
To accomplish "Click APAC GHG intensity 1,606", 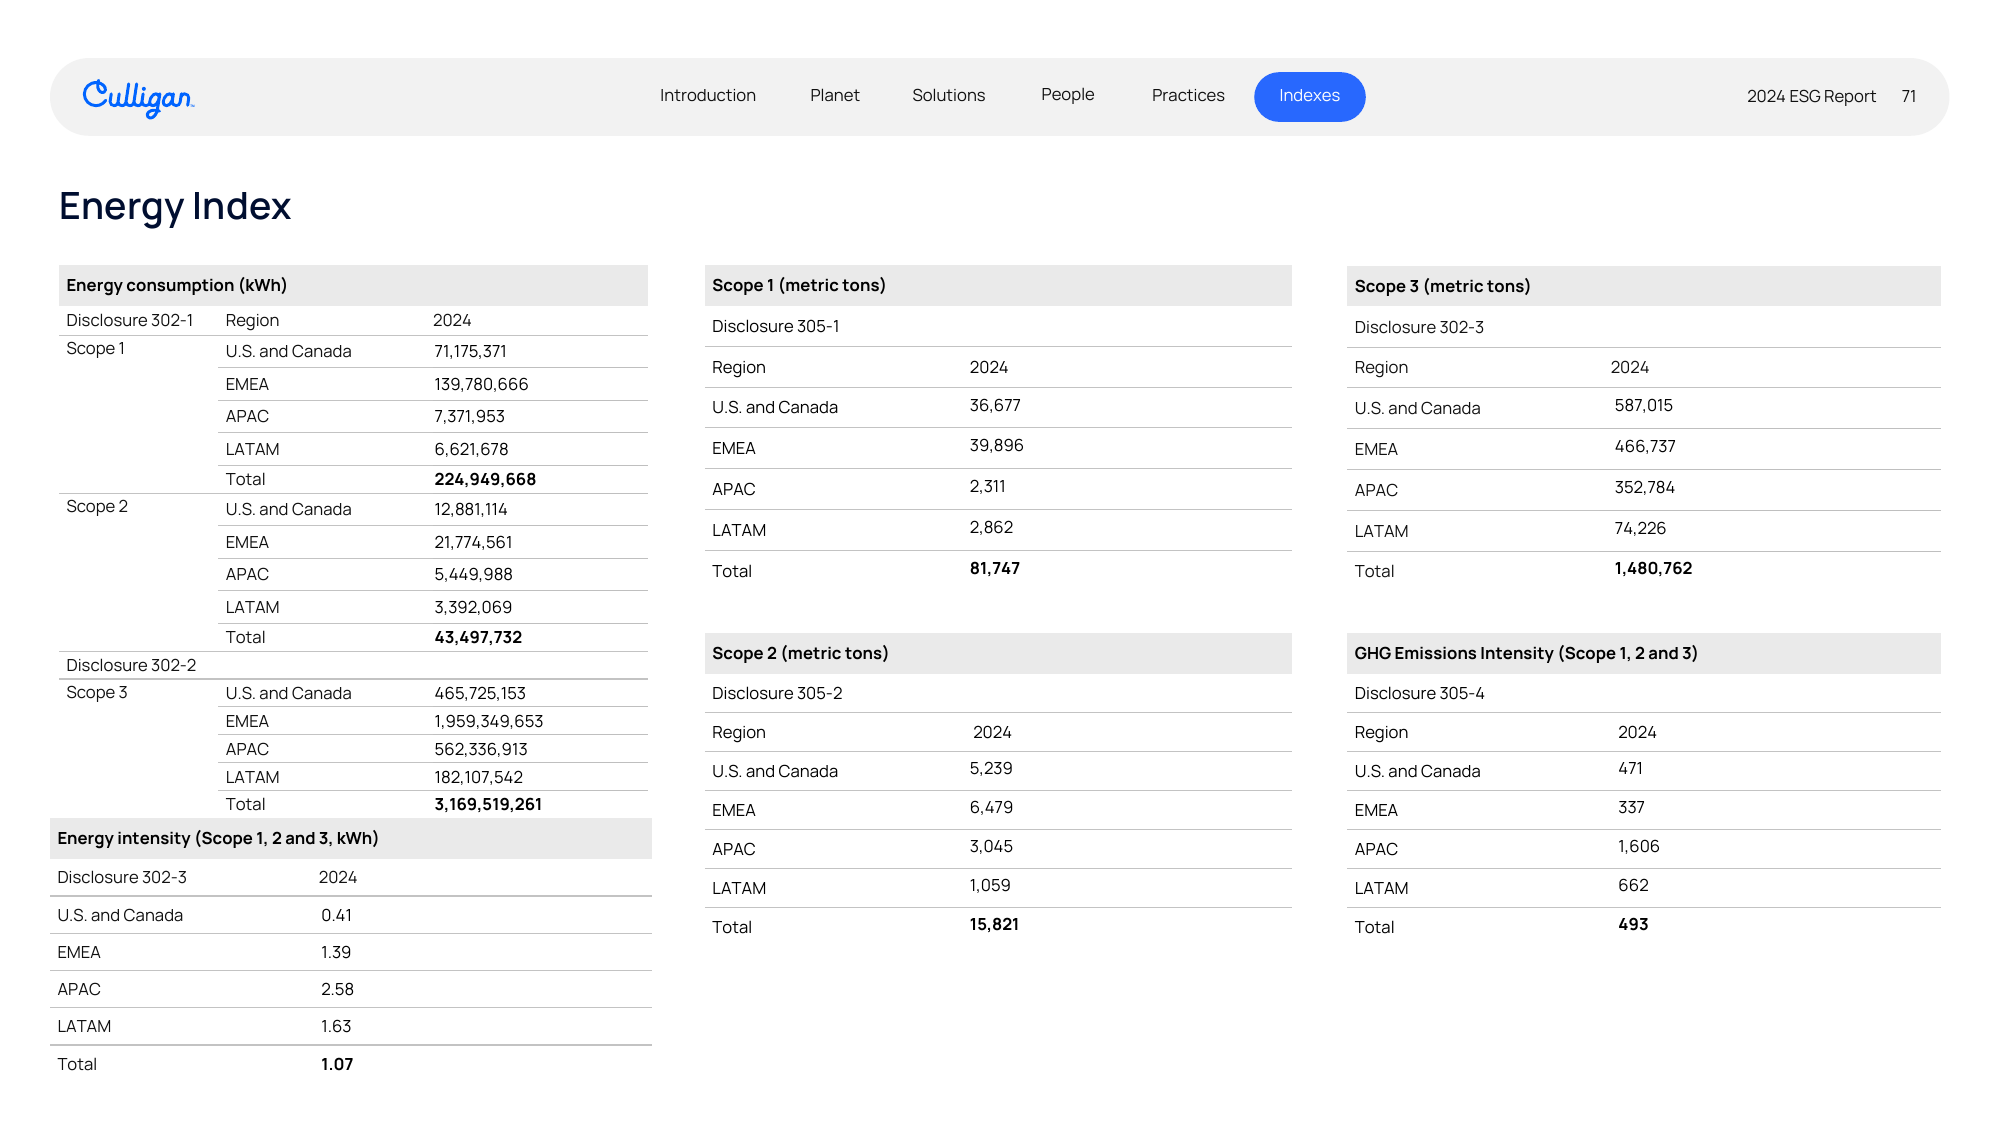I will click(x=1638, y=847).
